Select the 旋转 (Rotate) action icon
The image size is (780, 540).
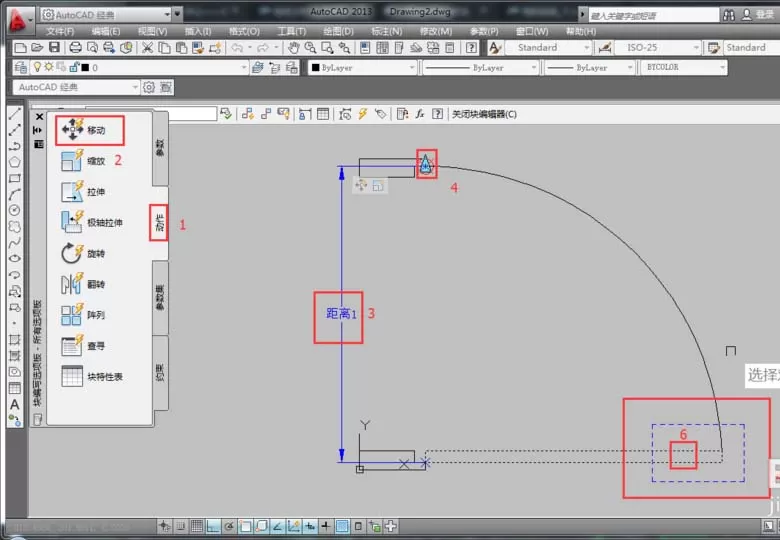[x=72, y=253]
